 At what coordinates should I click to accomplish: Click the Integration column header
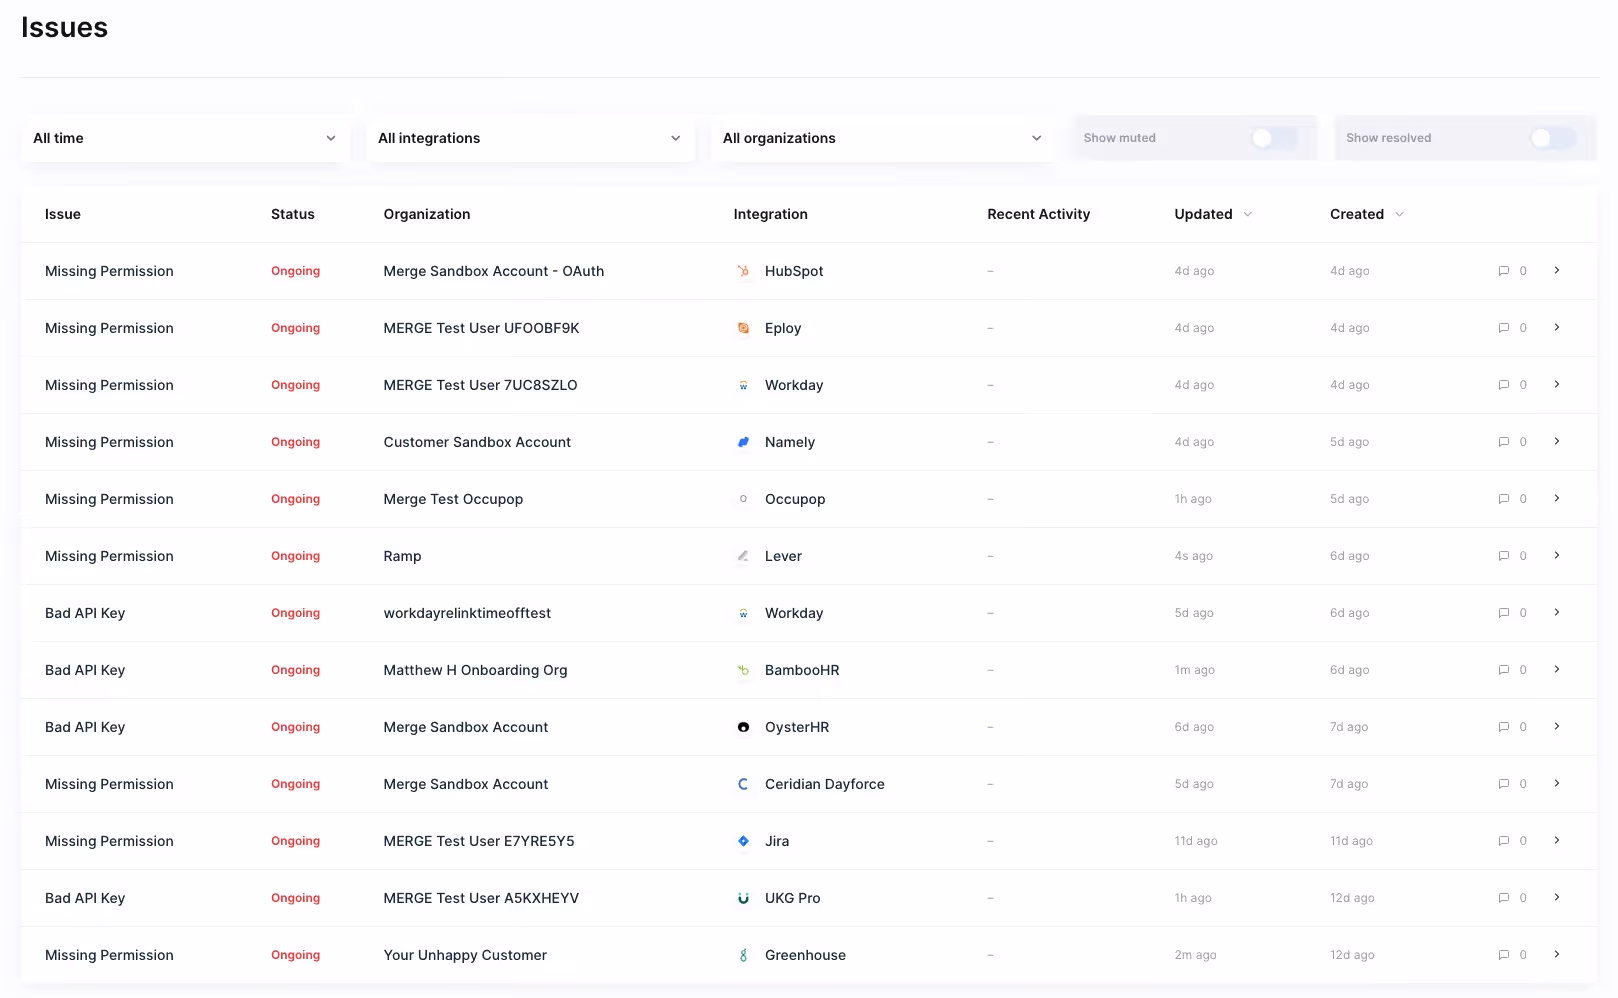770,214
